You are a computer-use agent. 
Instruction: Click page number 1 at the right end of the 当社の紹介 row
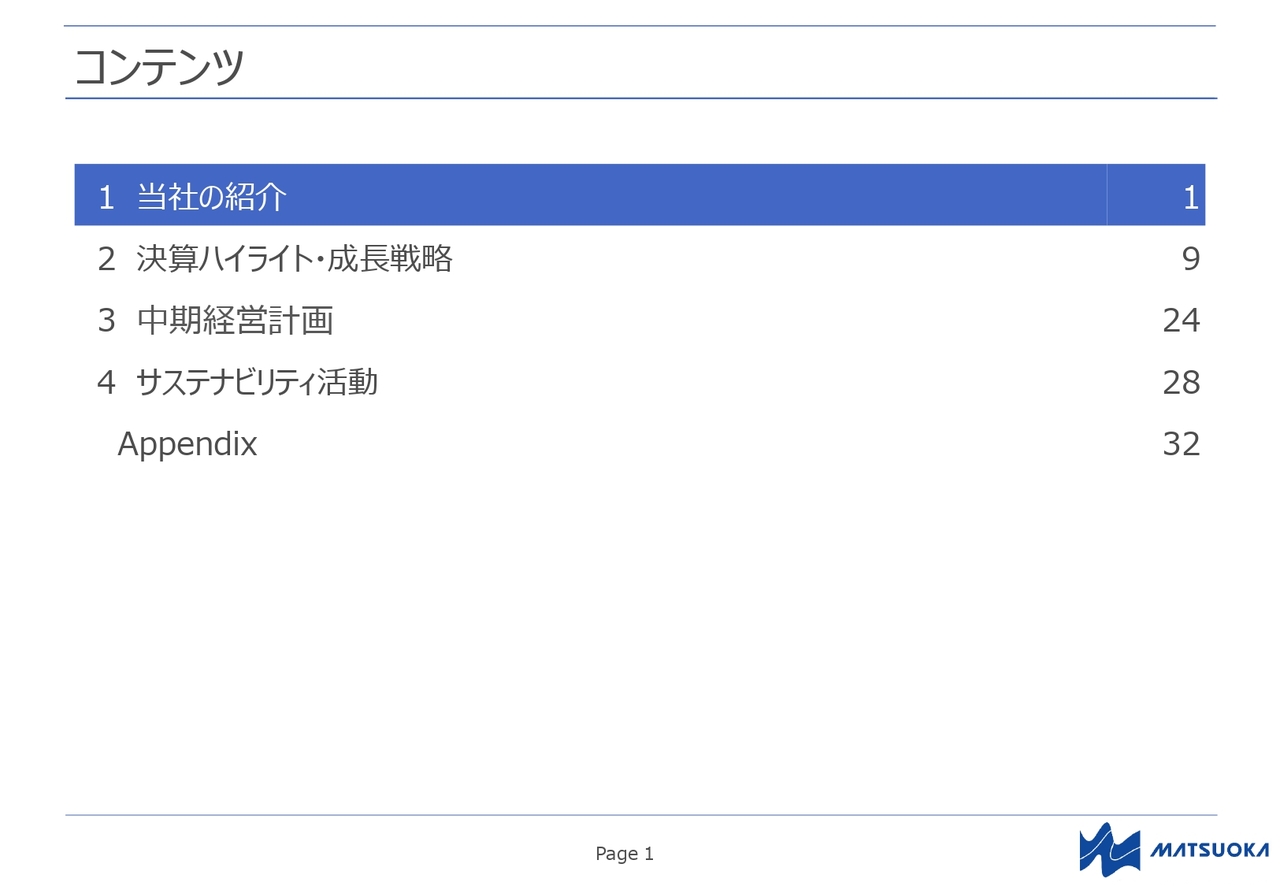[1190, 197]
